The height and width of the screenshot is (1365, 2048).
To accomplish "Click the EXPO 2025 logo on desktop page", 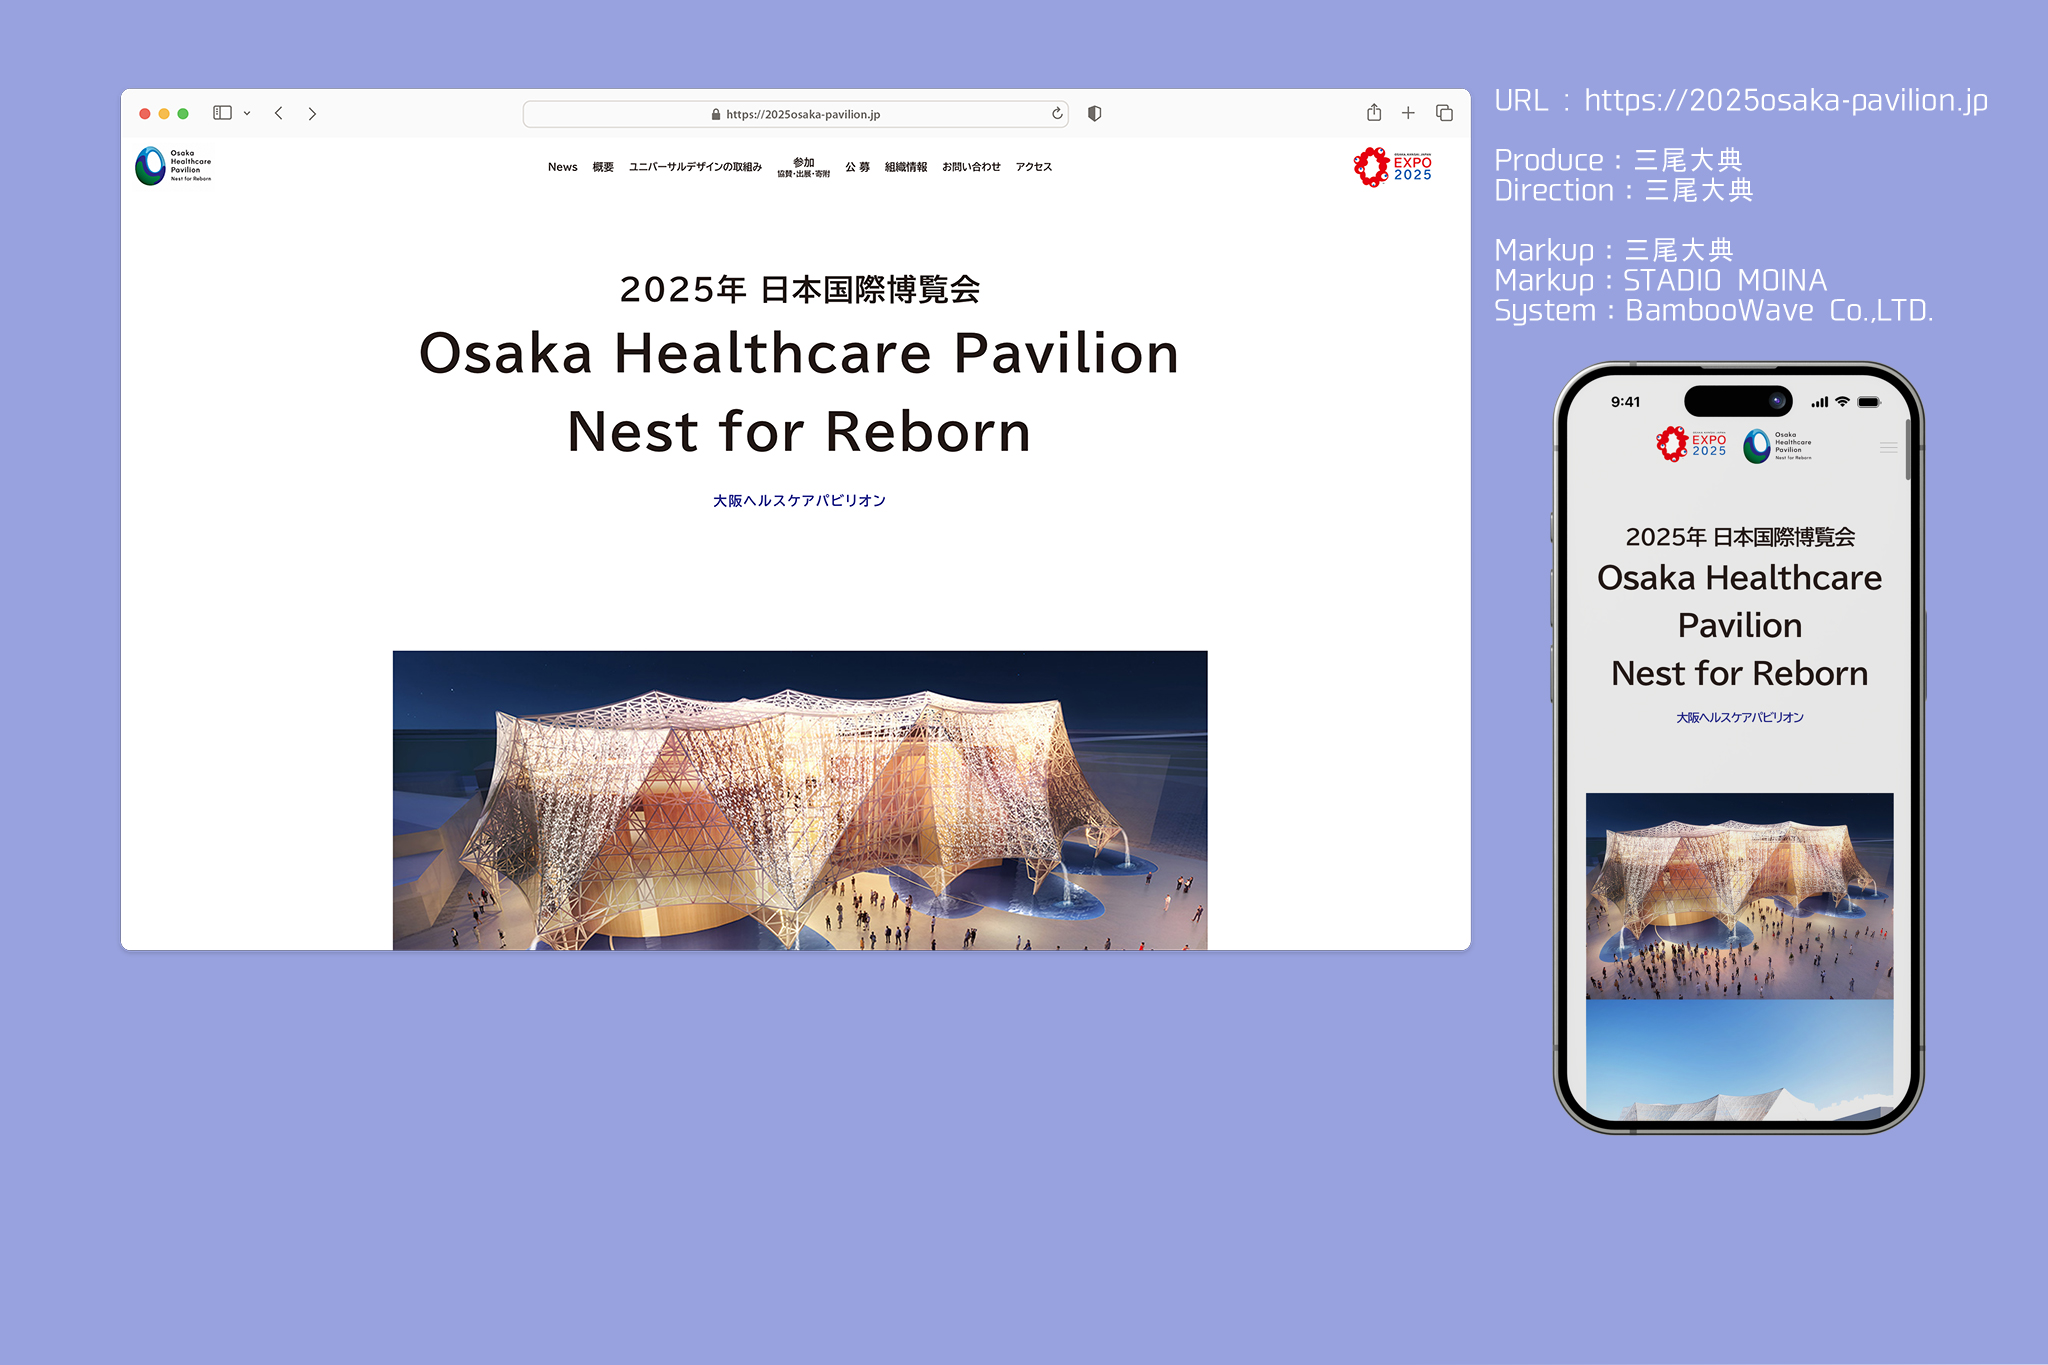I will pyautogui.click(x=1392, y=167).
